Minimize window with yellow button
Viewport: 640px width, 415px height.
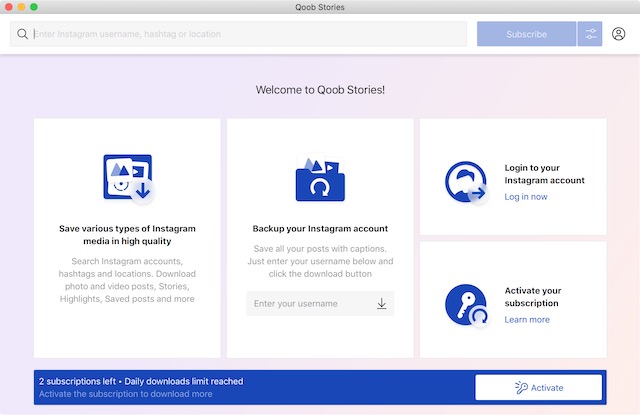[21, 7]
